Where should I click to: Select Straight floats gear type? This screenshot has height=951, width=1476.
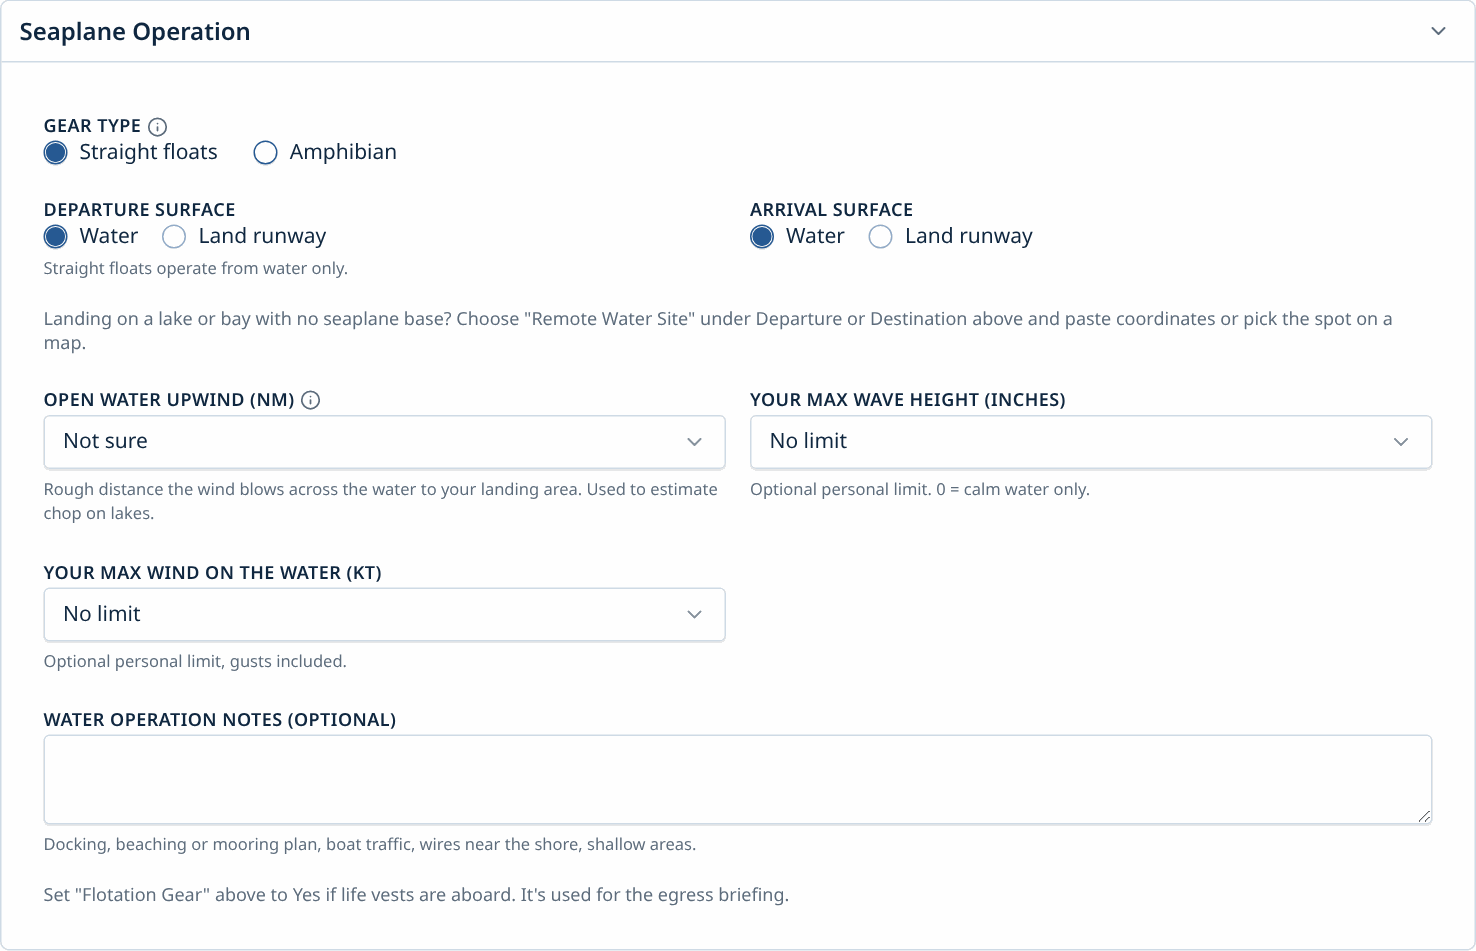(x=56, y=152)
